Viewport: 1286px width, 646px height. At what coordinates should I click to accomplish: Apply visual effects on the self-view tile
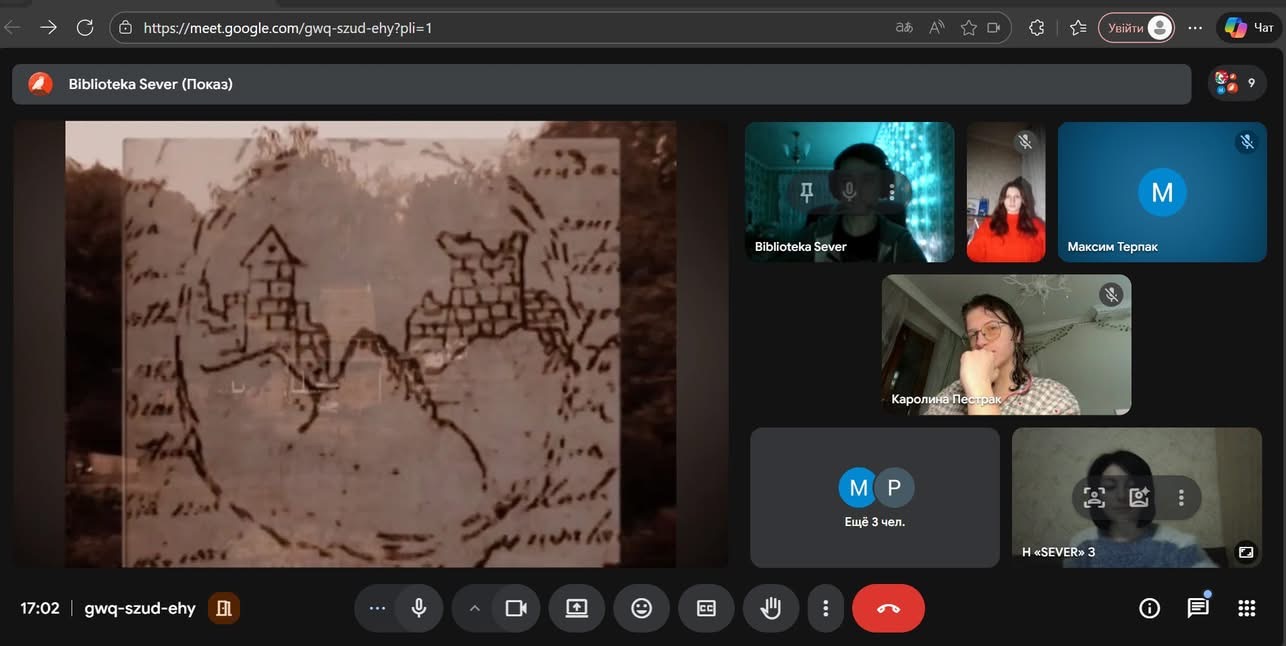pyautogui.click(x=1138, y=497)
